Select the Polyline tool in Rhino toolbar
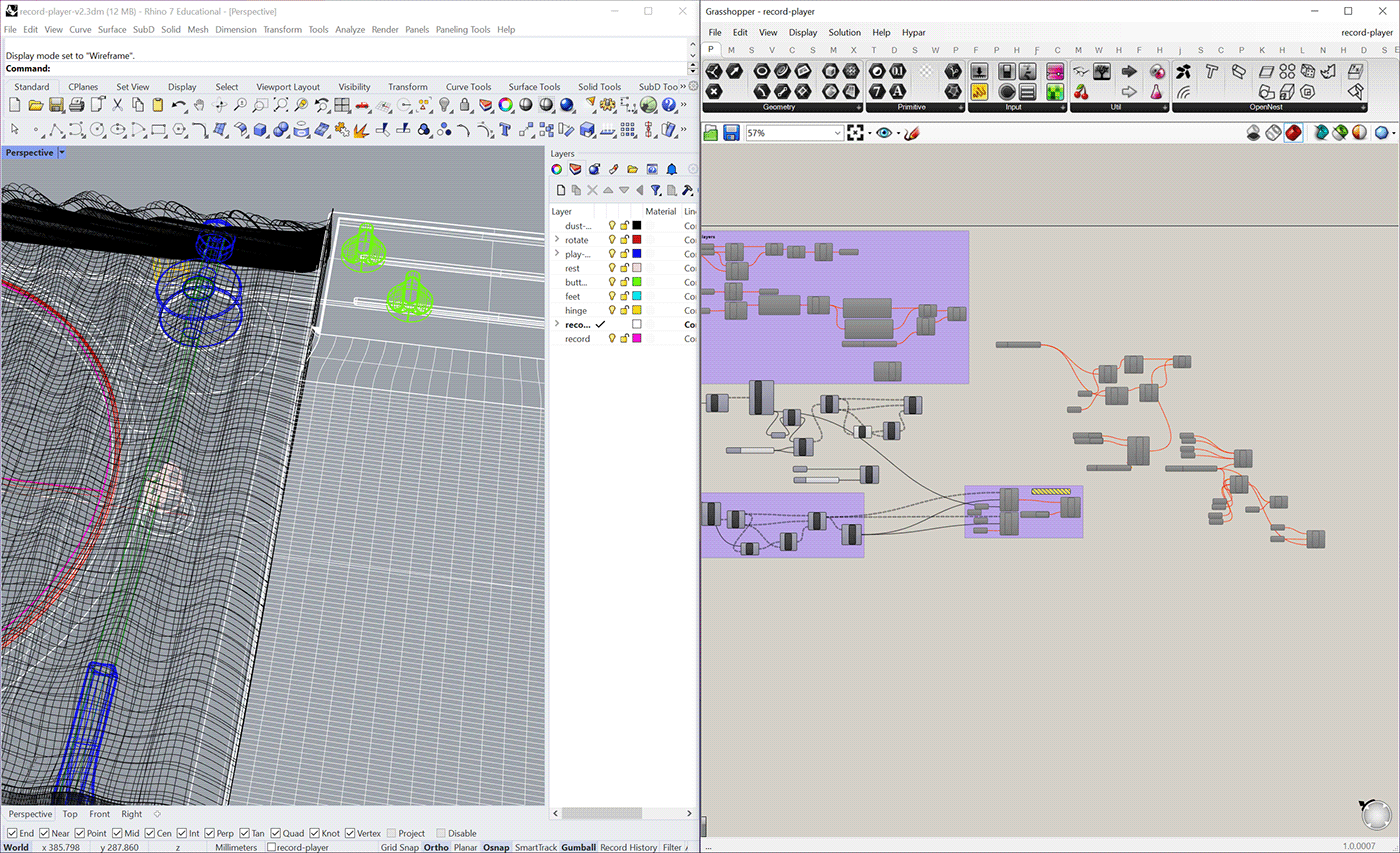1400x853 pixels. 56,129
